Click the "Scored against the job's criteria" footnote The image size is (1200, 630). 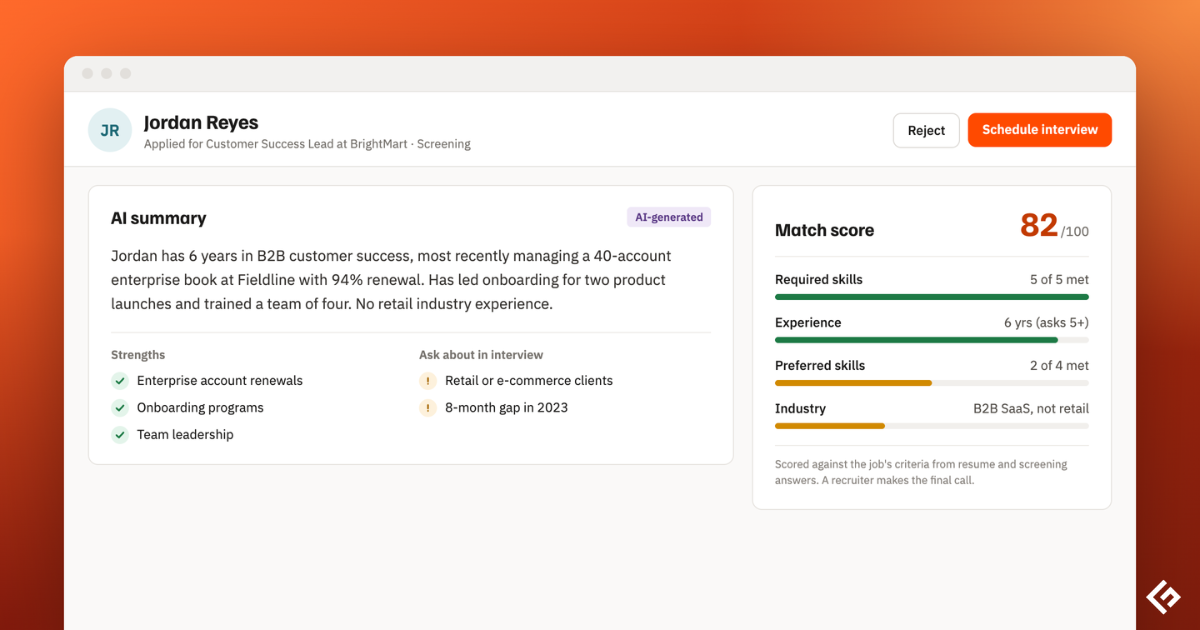coord(921,472)
